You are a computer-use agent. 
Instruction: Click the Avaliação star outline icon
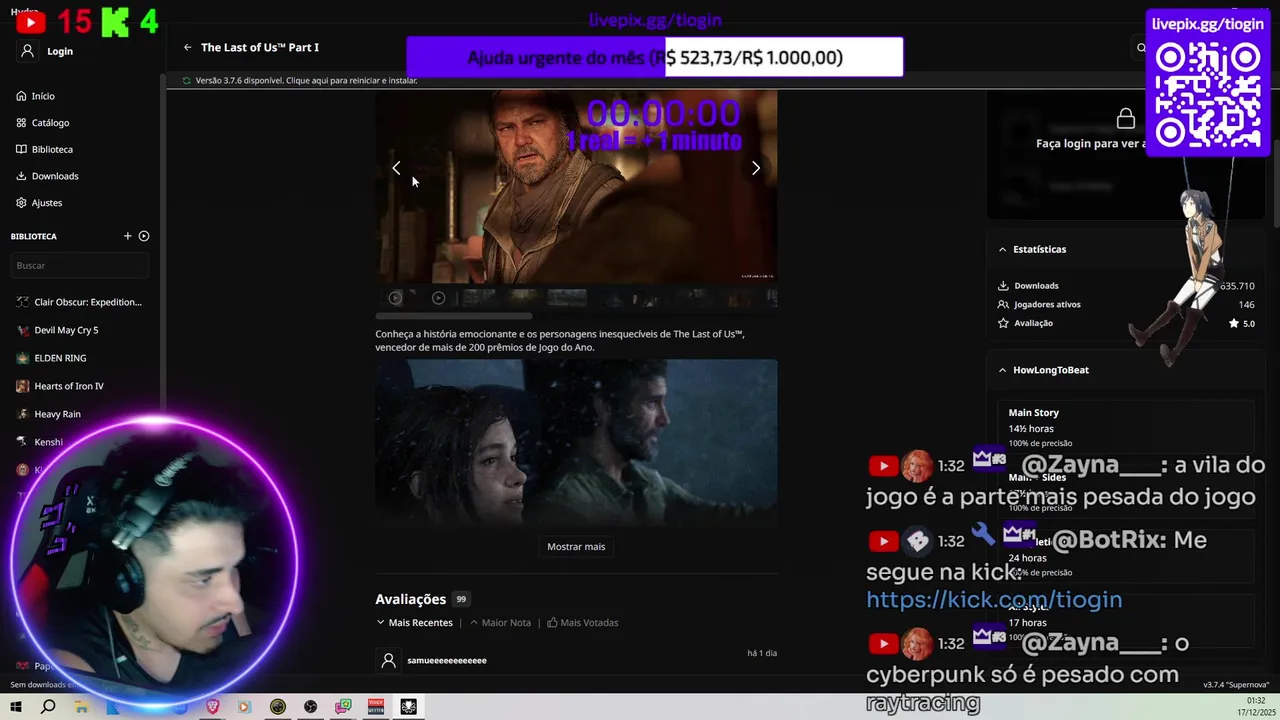[1003, 323]
